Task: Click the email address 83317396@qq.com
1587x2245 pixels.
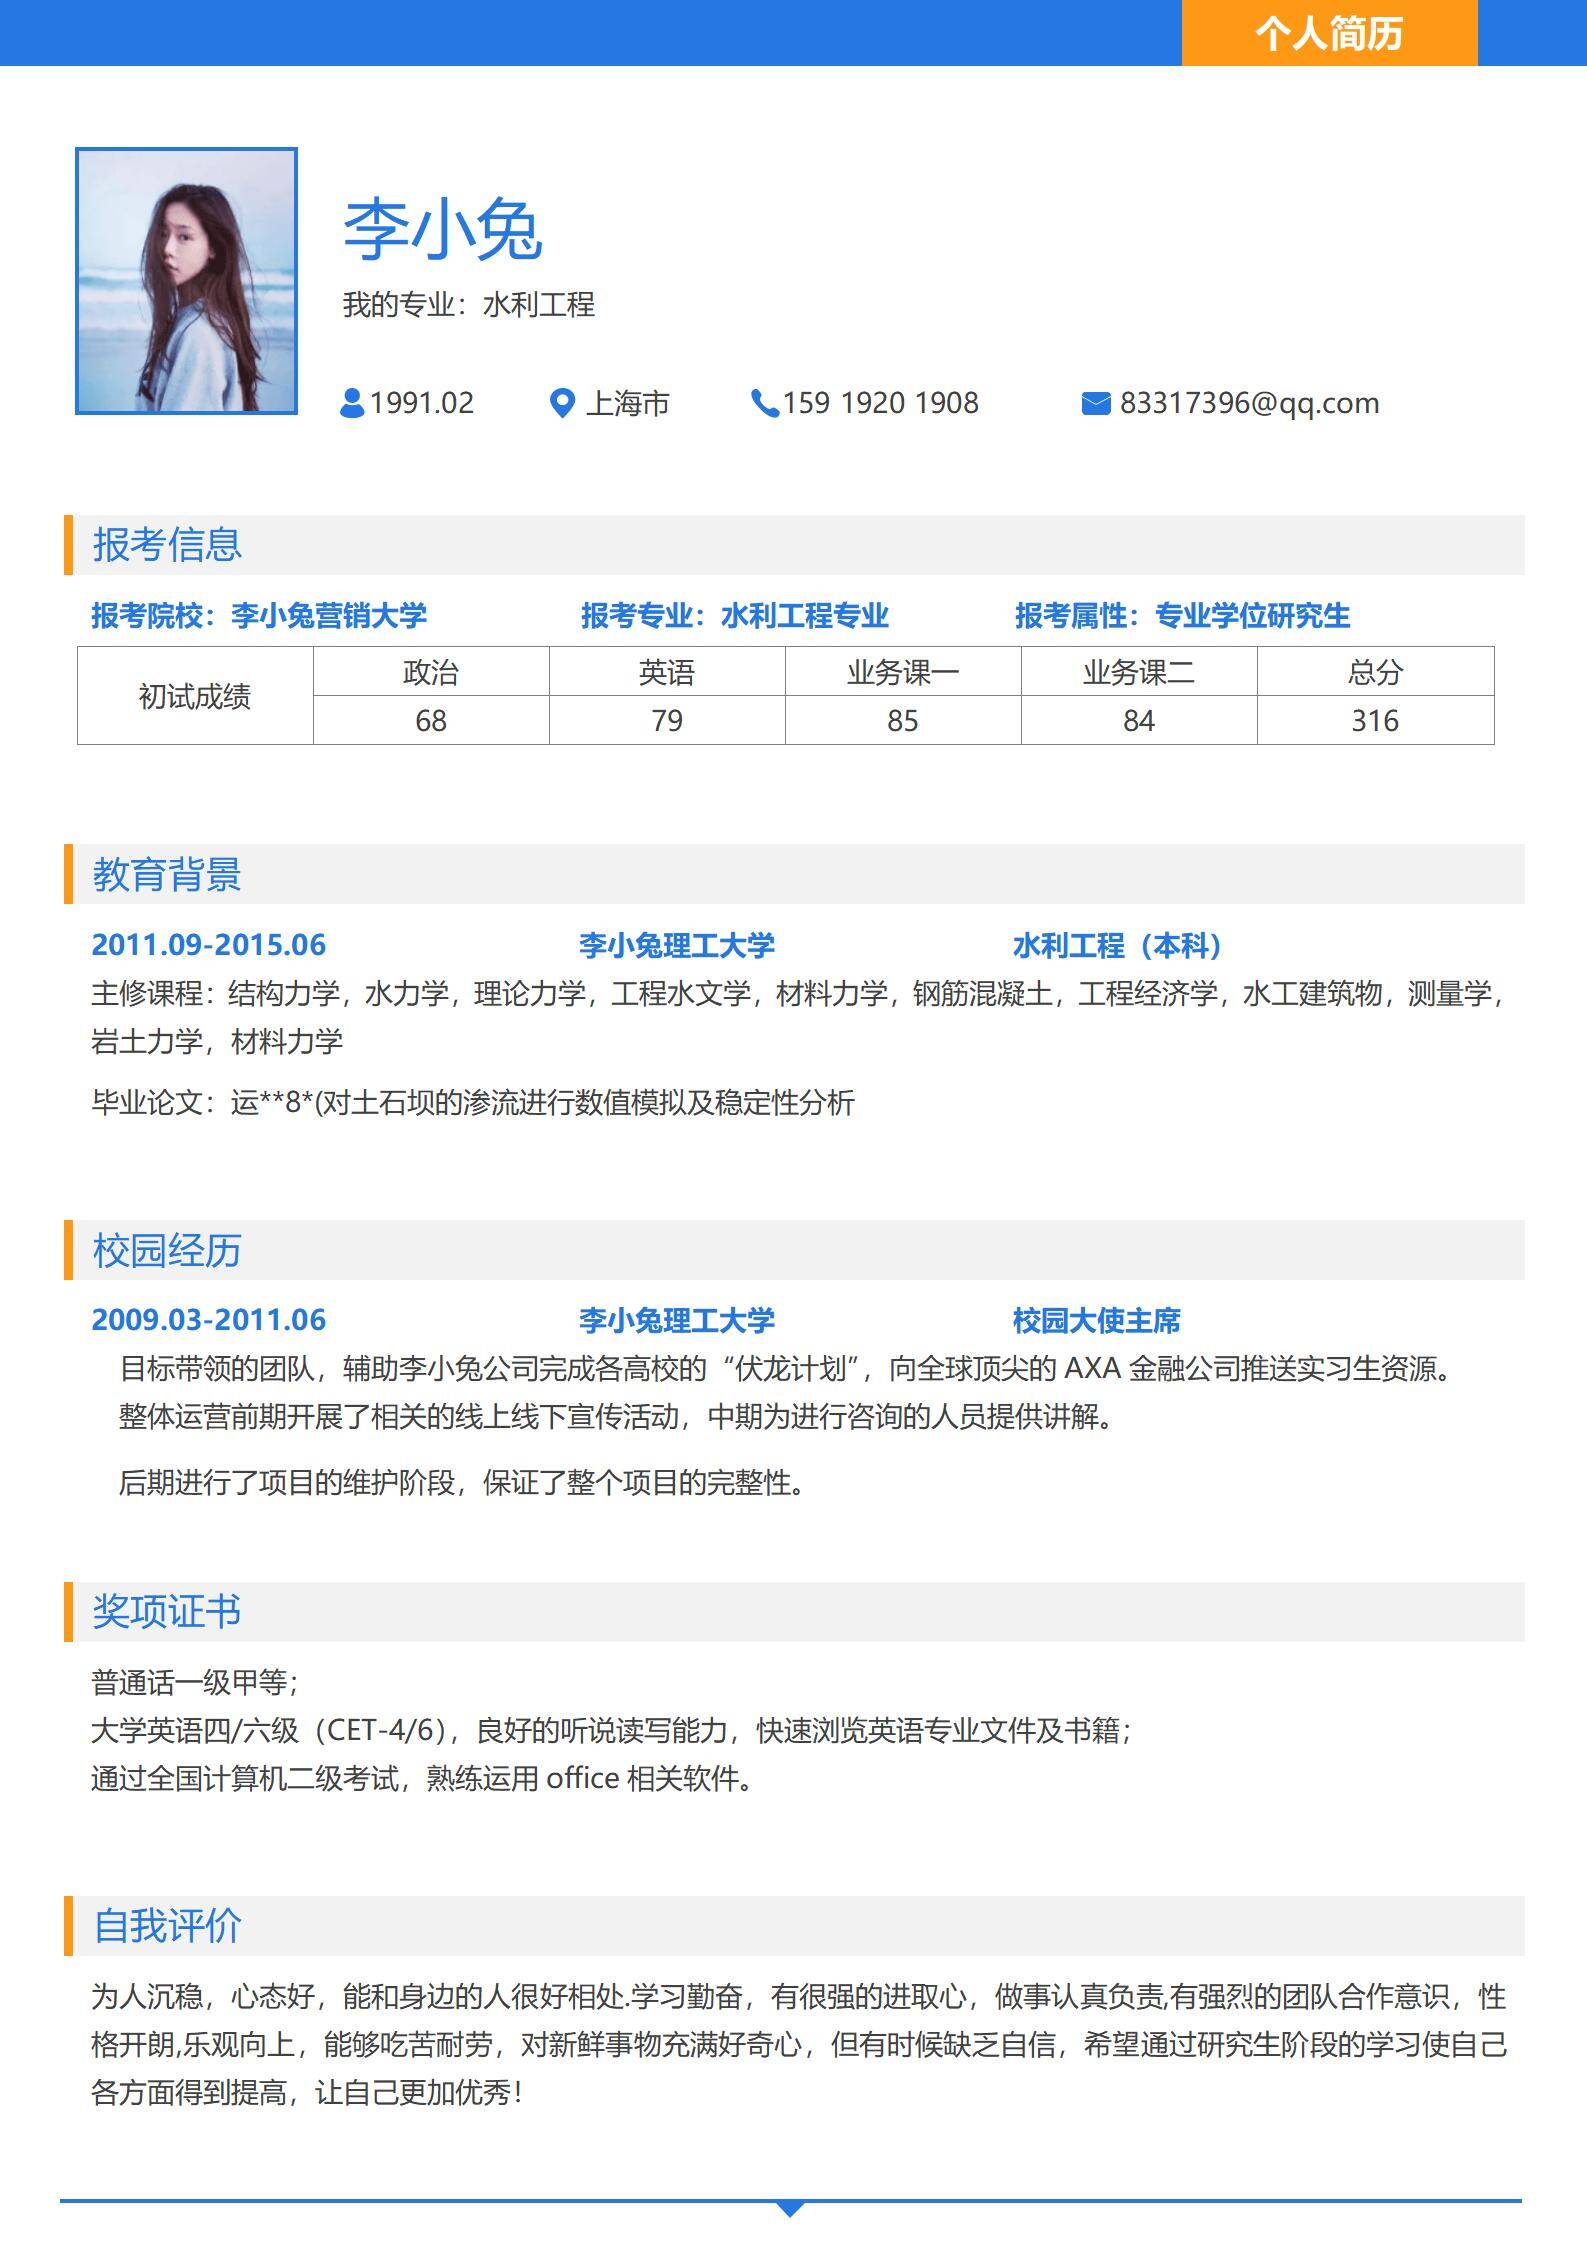Action: (x=1249, y=403)
